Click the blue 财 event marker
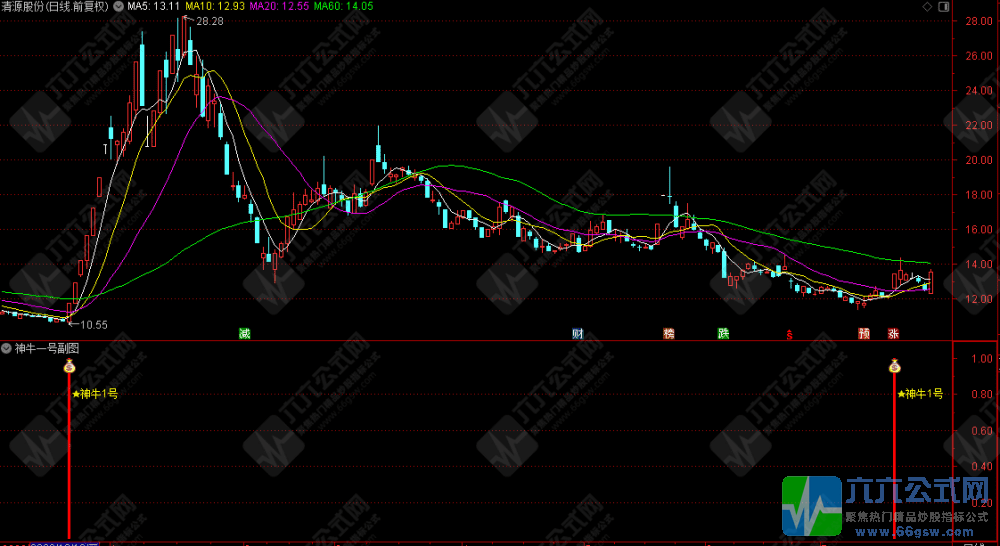Screen dimensions: 1000x546 point(577,333)
